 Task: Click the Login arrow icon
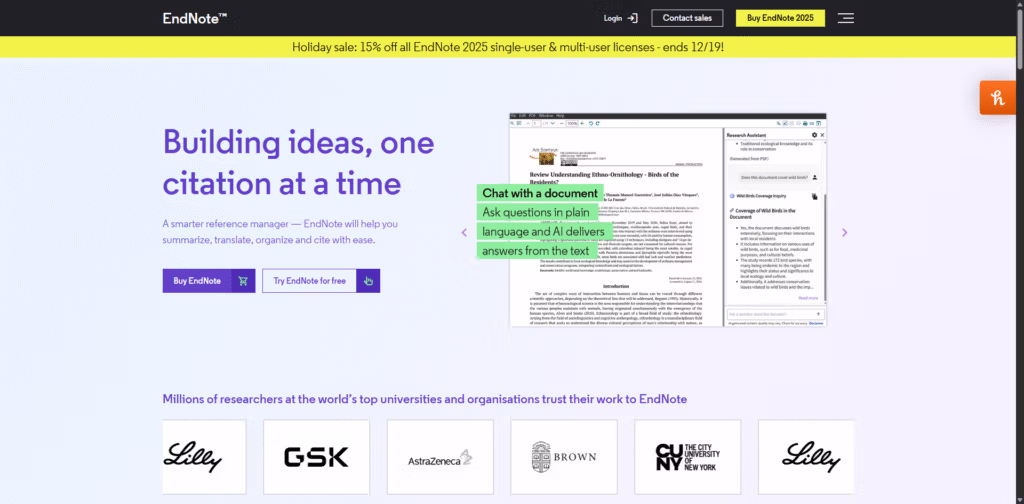pos(632,18)
